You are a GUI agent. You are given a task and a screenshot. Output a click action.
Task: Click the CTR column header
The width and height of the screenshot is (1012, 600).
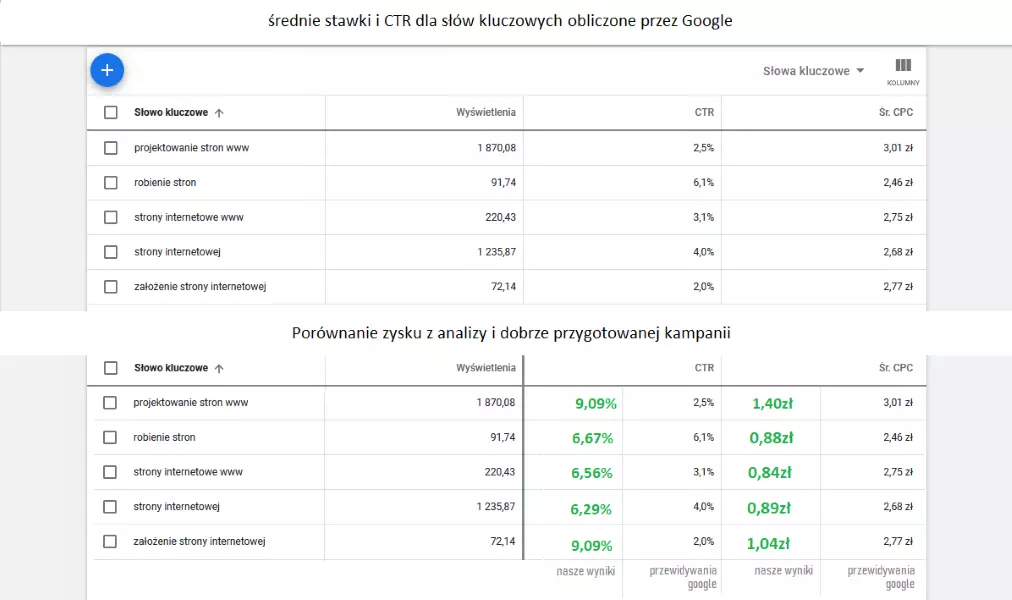pyautogui.click(x=705, y=112)
